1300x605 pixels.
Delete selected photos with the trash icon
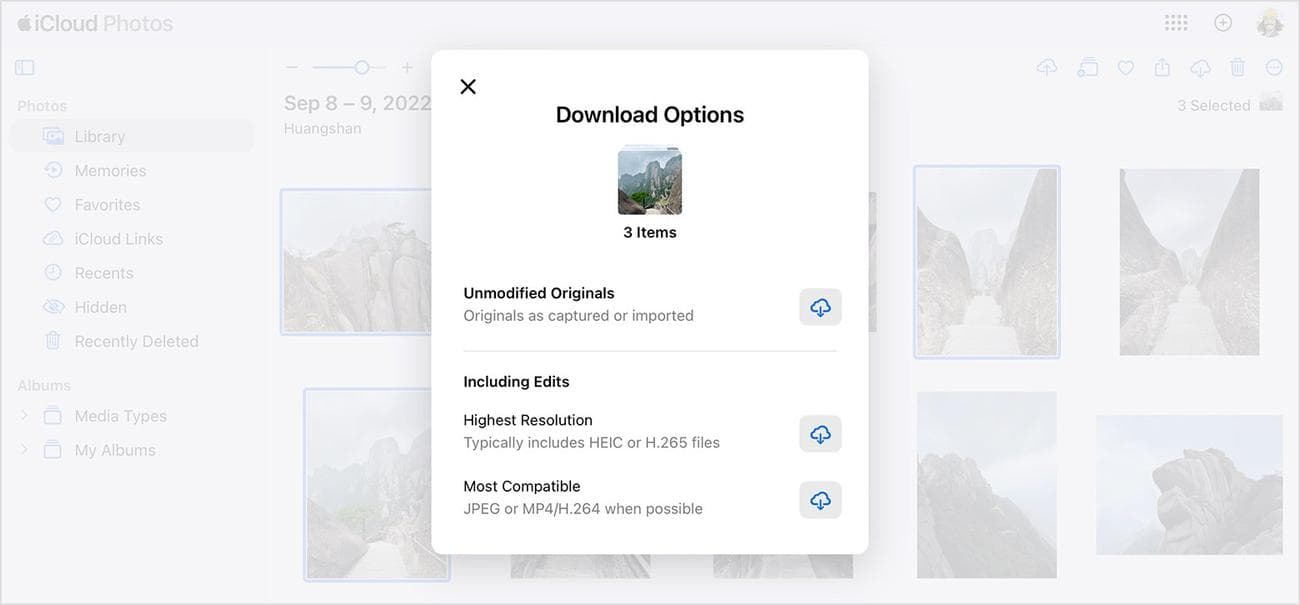point(1237,68)
